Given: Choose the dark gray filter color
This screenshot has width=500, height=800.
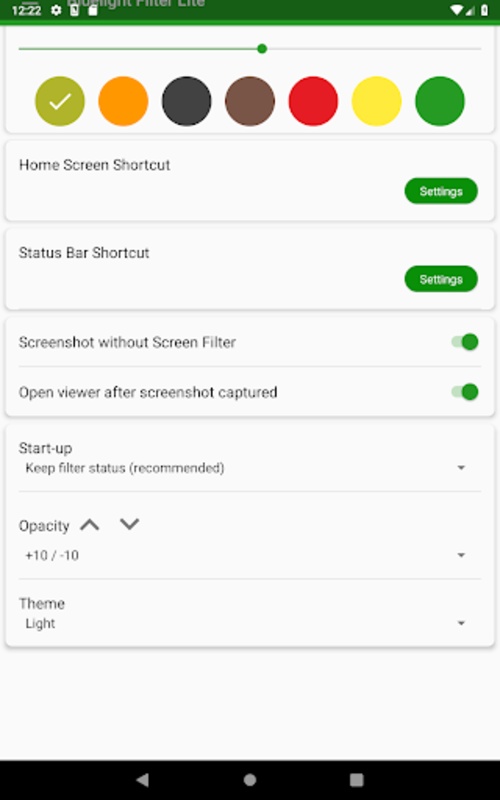Looking at the screenshot, I should [x=187, y=101].
